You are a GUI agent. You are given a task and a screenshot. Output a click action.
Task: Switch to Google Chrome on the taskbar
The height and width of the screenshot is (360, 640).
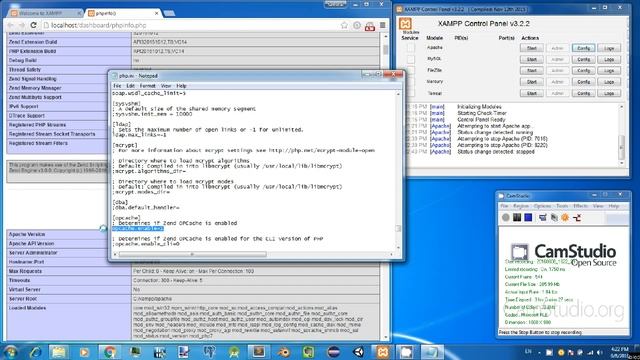[x=109, y=352]
